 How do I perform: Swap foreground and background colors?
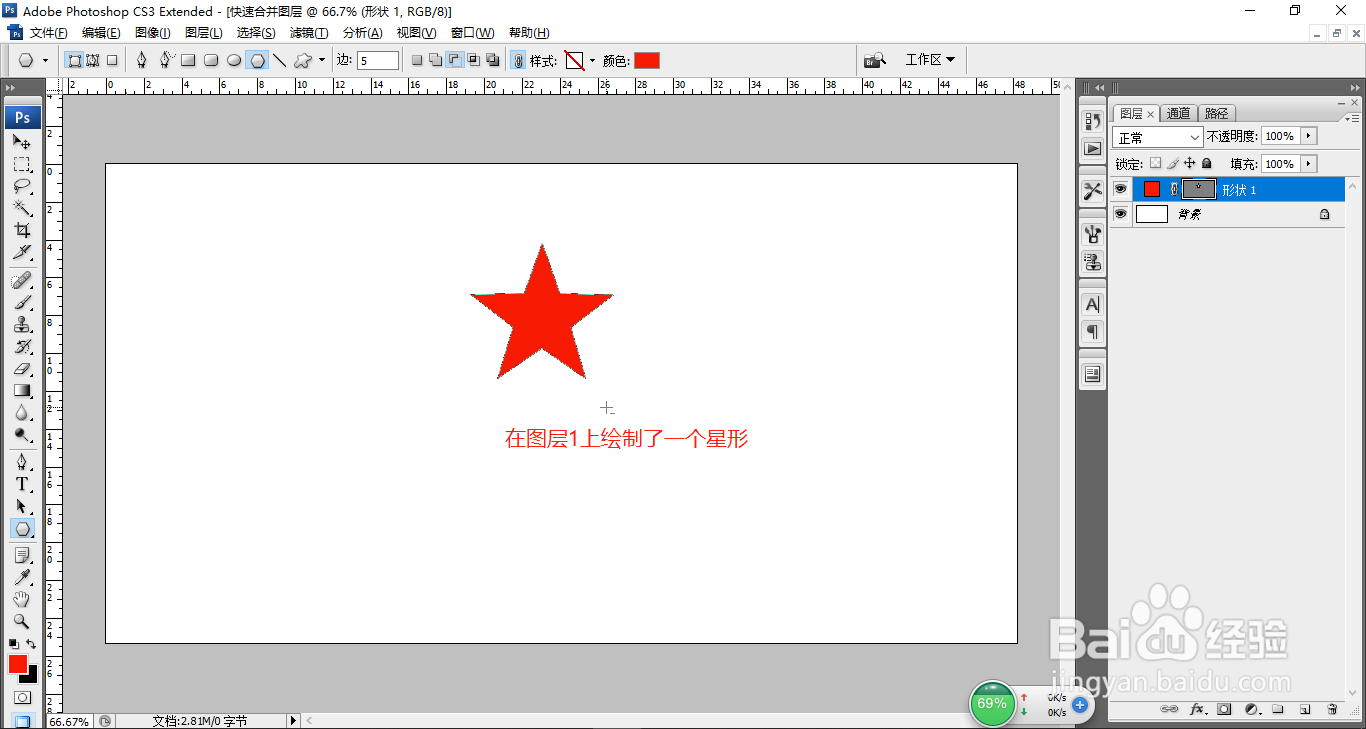[32, 644]
